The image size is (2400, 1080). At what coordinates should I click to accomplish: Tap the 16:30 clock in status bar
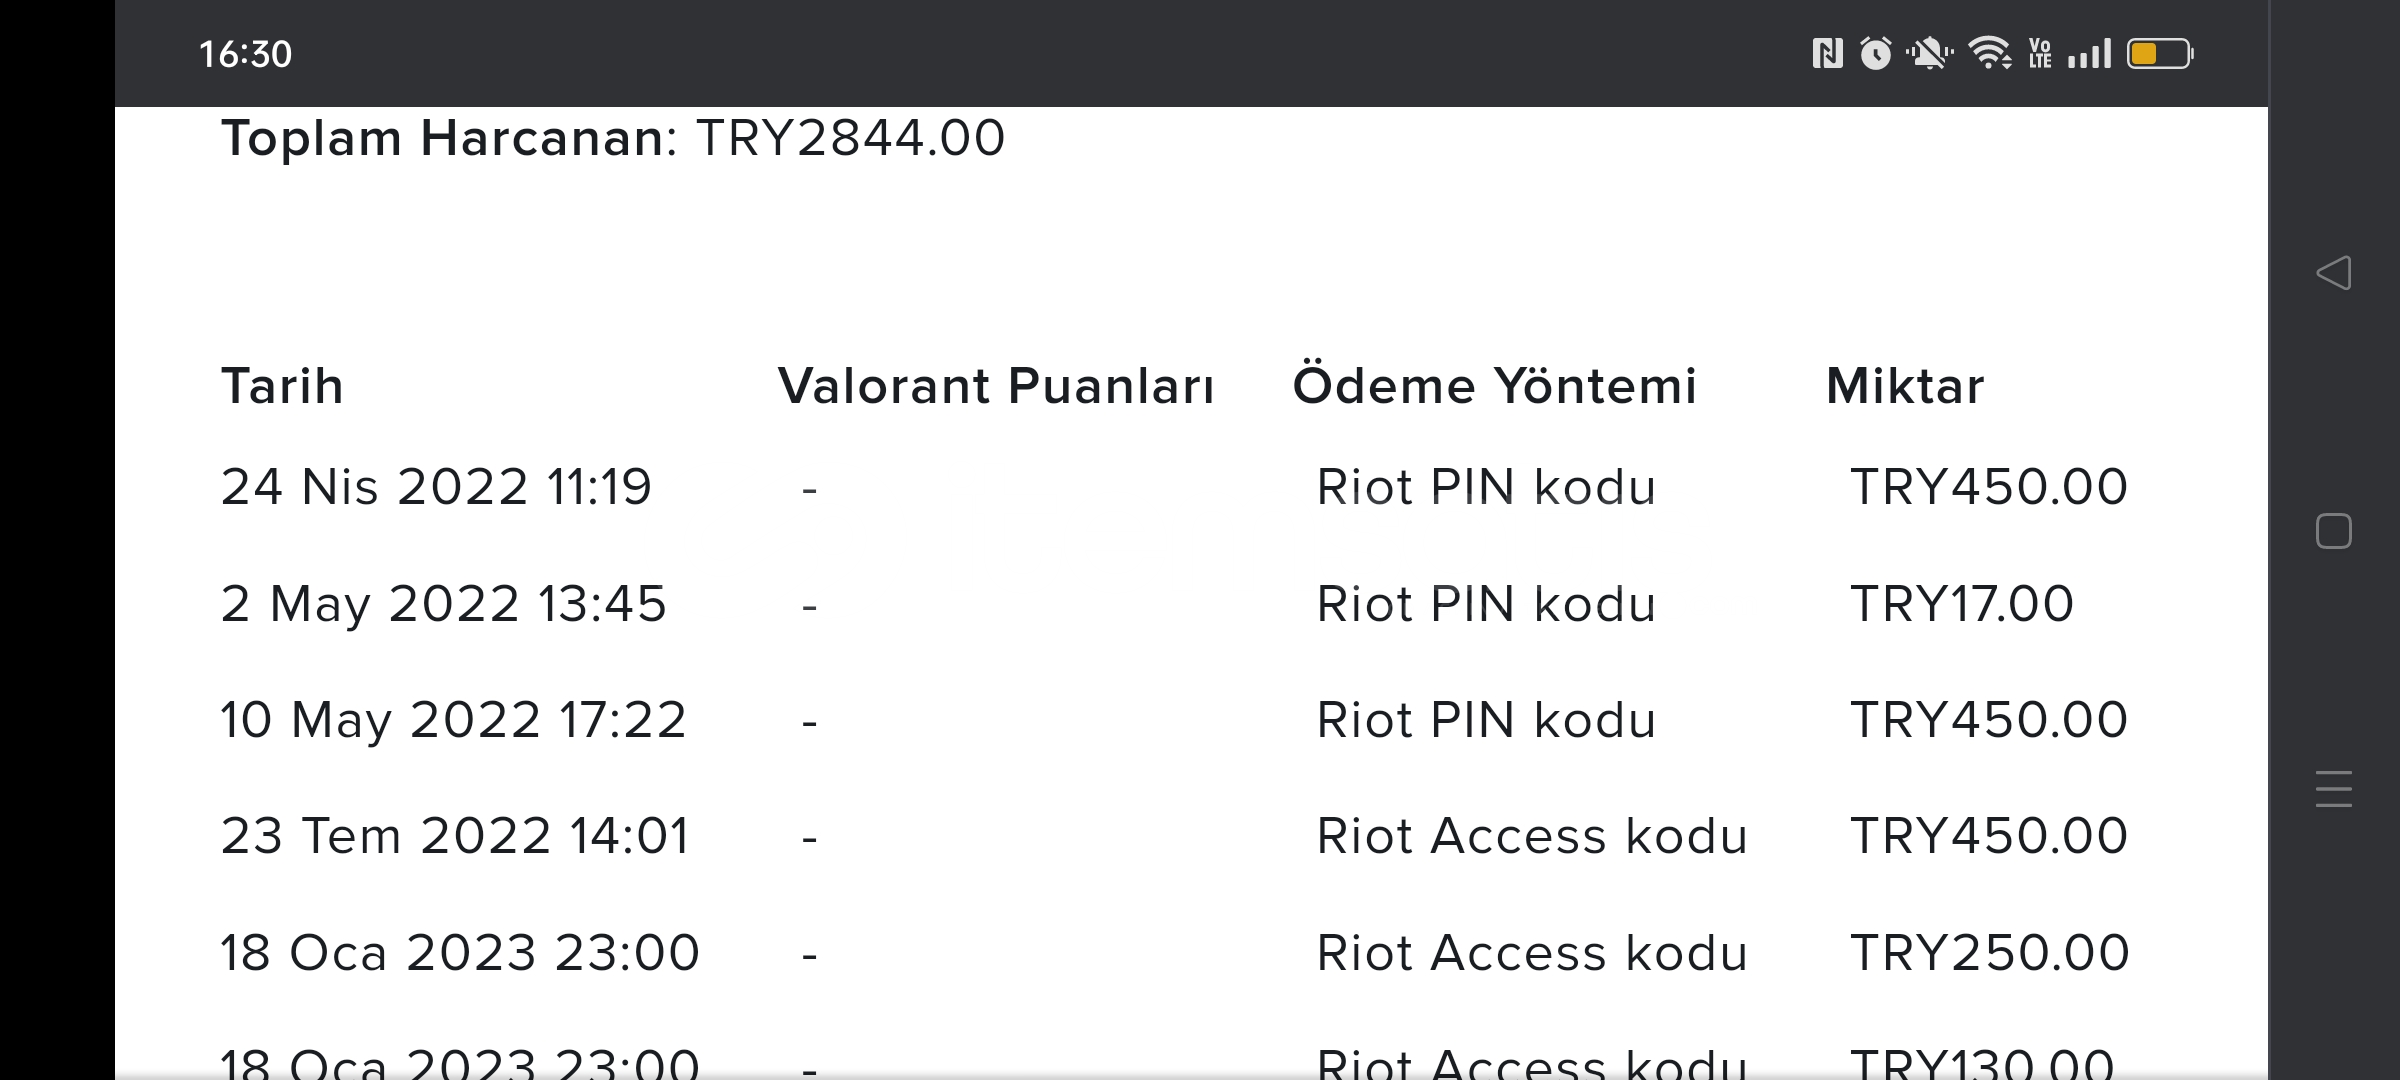[245, 54]
